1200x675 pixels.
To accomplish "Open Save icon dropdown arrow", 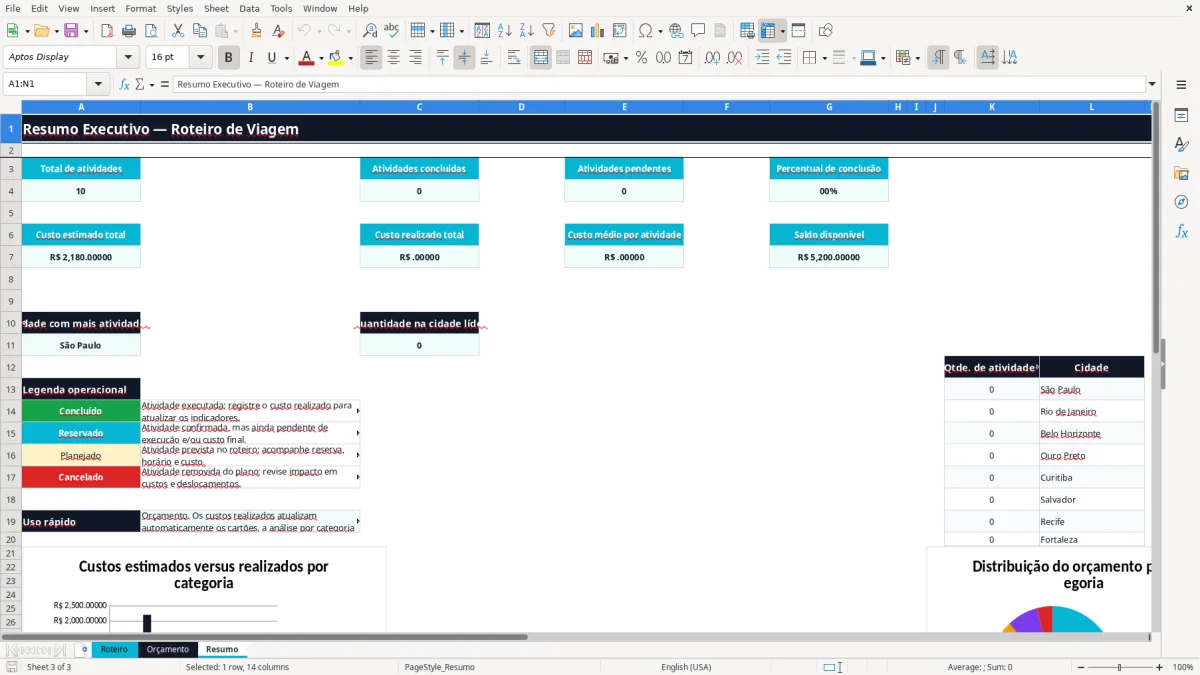I will [86, 31].
